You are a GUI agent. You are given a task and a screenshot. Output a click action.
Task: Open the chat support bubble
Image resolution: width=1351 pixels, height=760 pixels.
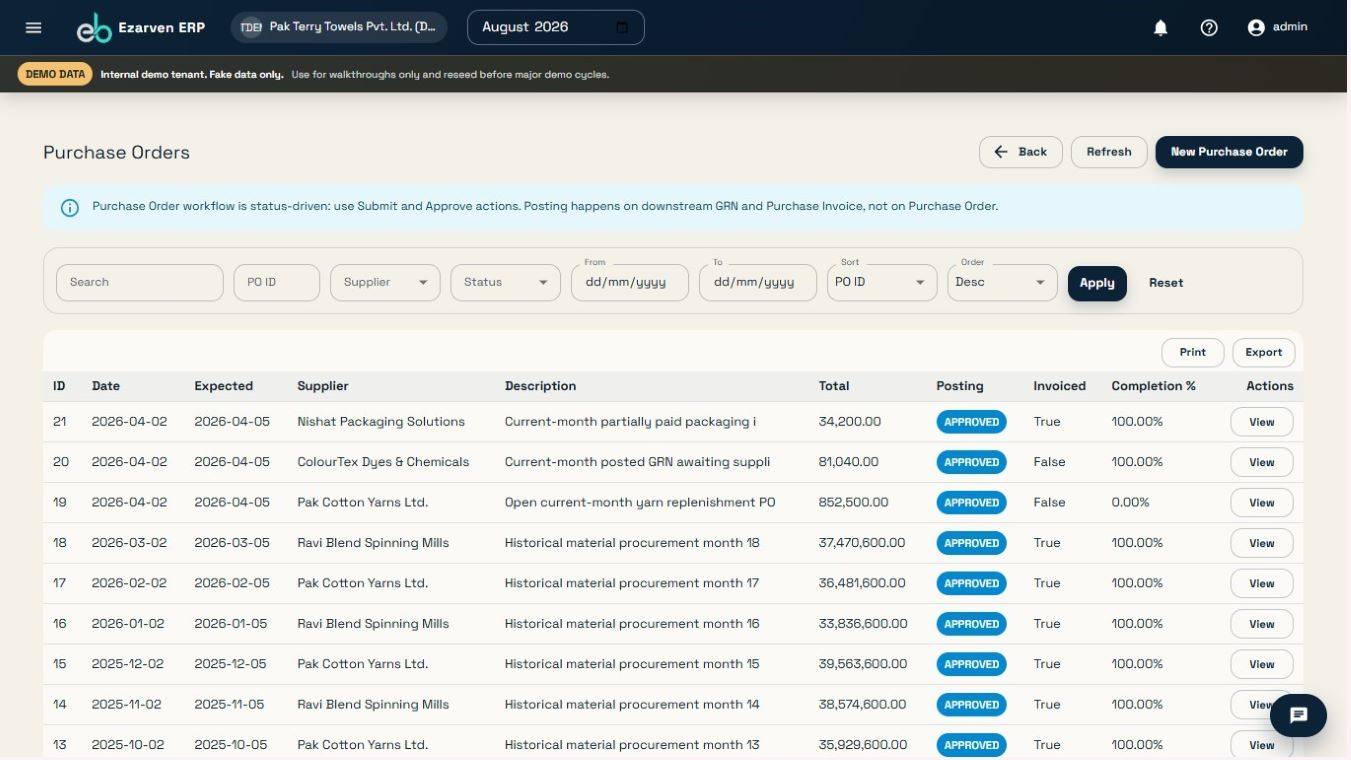click(1298, 715)
